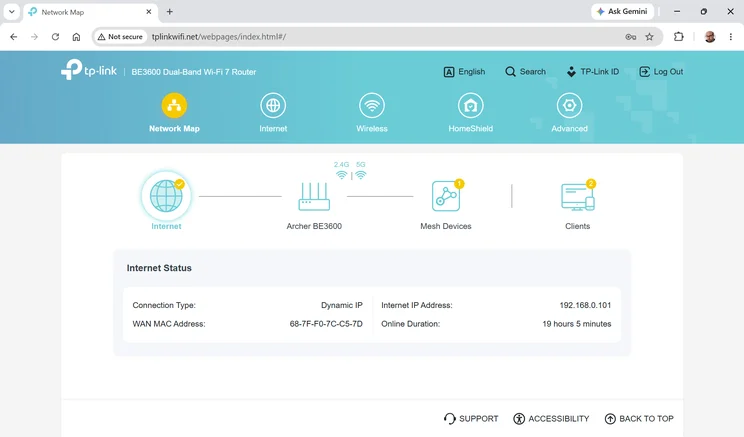Open the browser home page

tap(76, 37)
